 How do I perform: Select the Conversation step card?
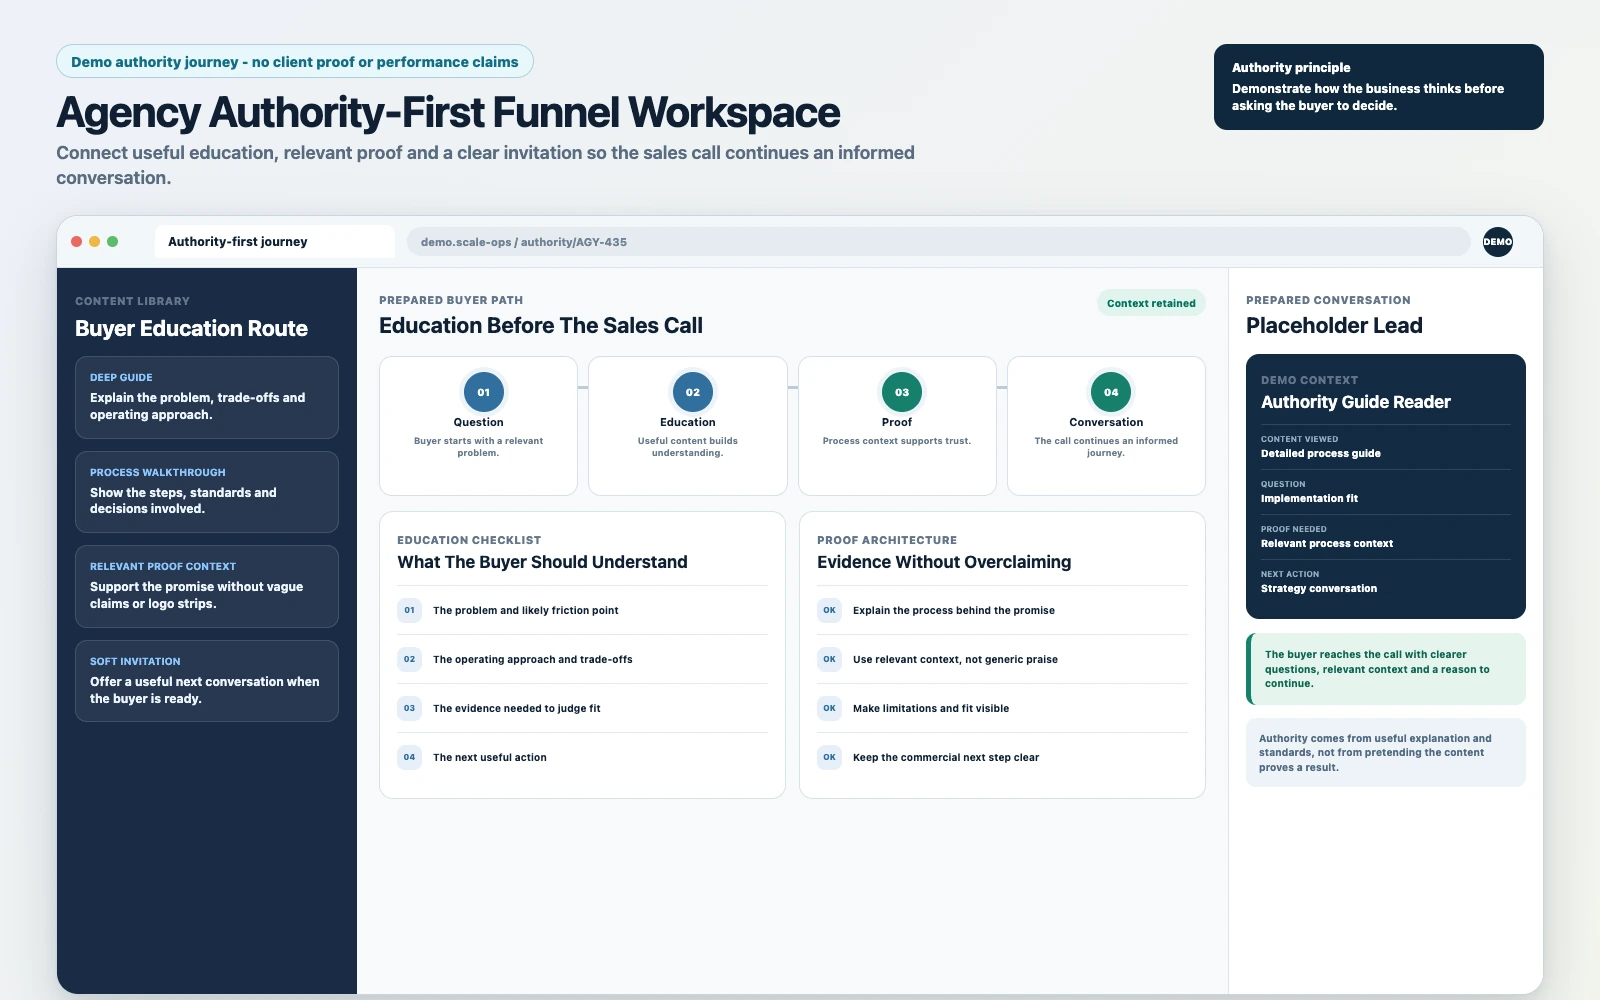pos(1106,426)
